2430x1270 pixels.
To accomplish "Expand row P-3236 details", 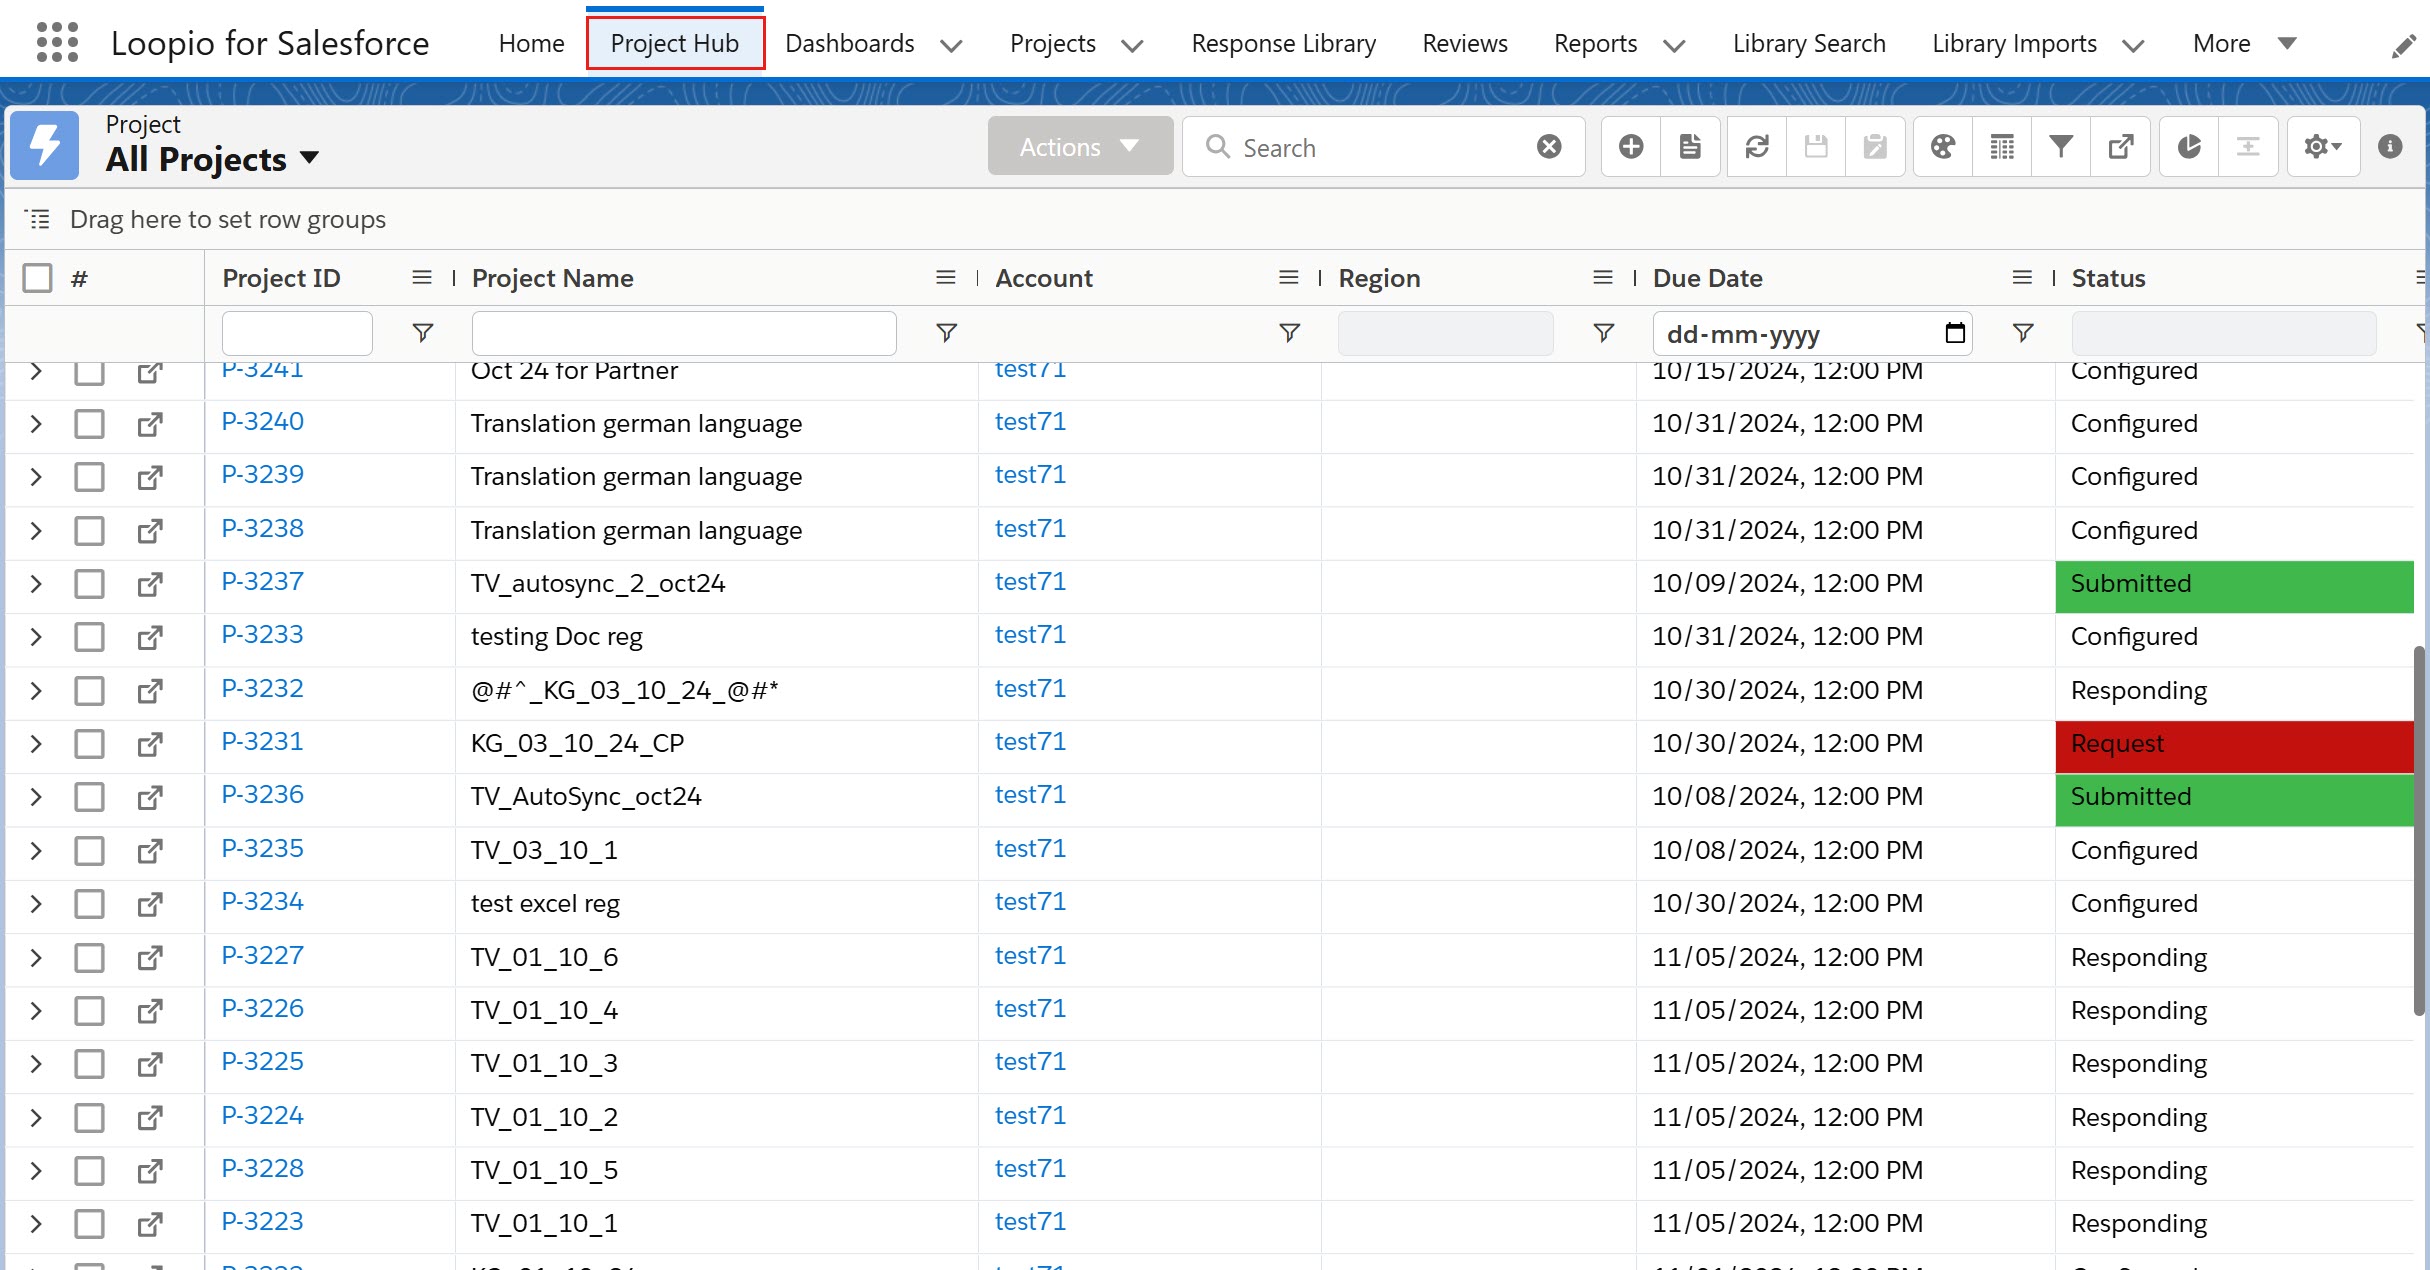I will click(x=36, y=797).
